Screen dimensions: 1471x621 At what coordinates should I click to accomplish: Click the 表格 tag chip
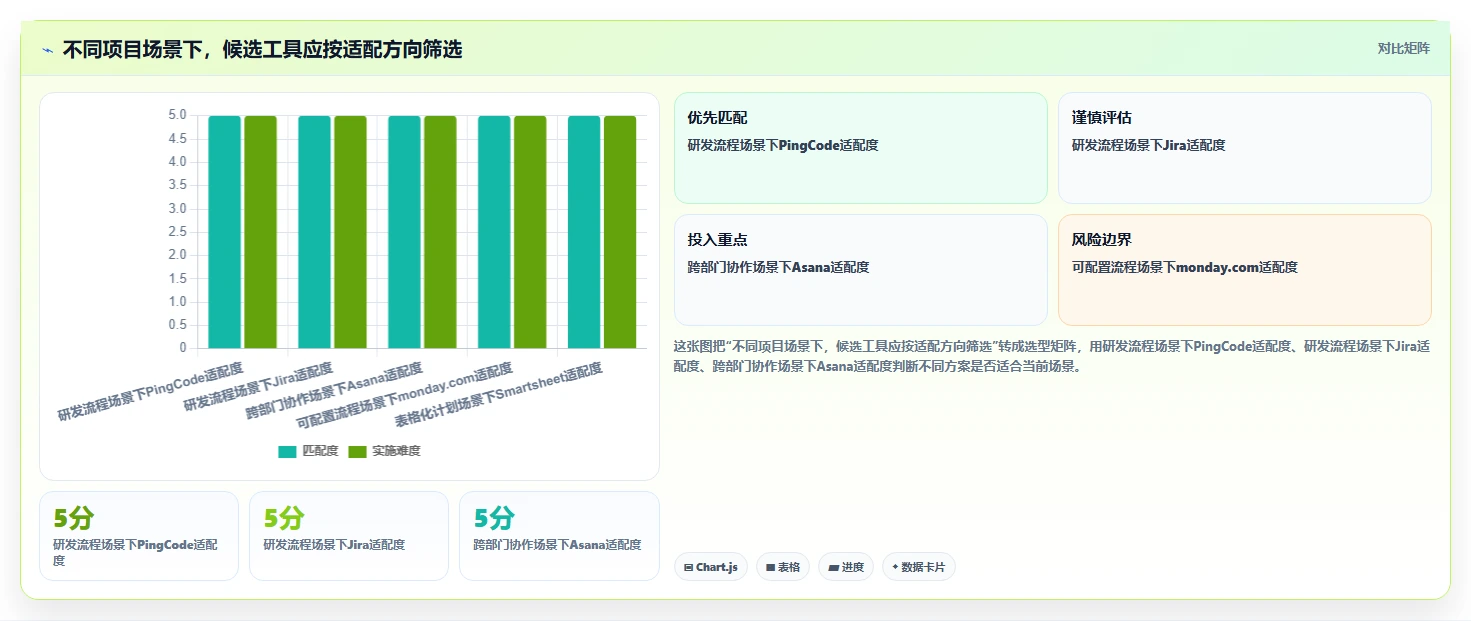pyautogui.click(x=783, y=567)
